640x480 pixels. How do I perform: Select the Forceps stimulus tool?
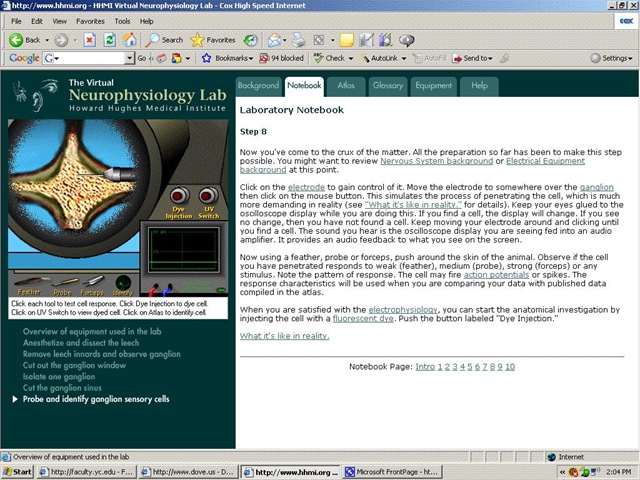pos(93,285)
